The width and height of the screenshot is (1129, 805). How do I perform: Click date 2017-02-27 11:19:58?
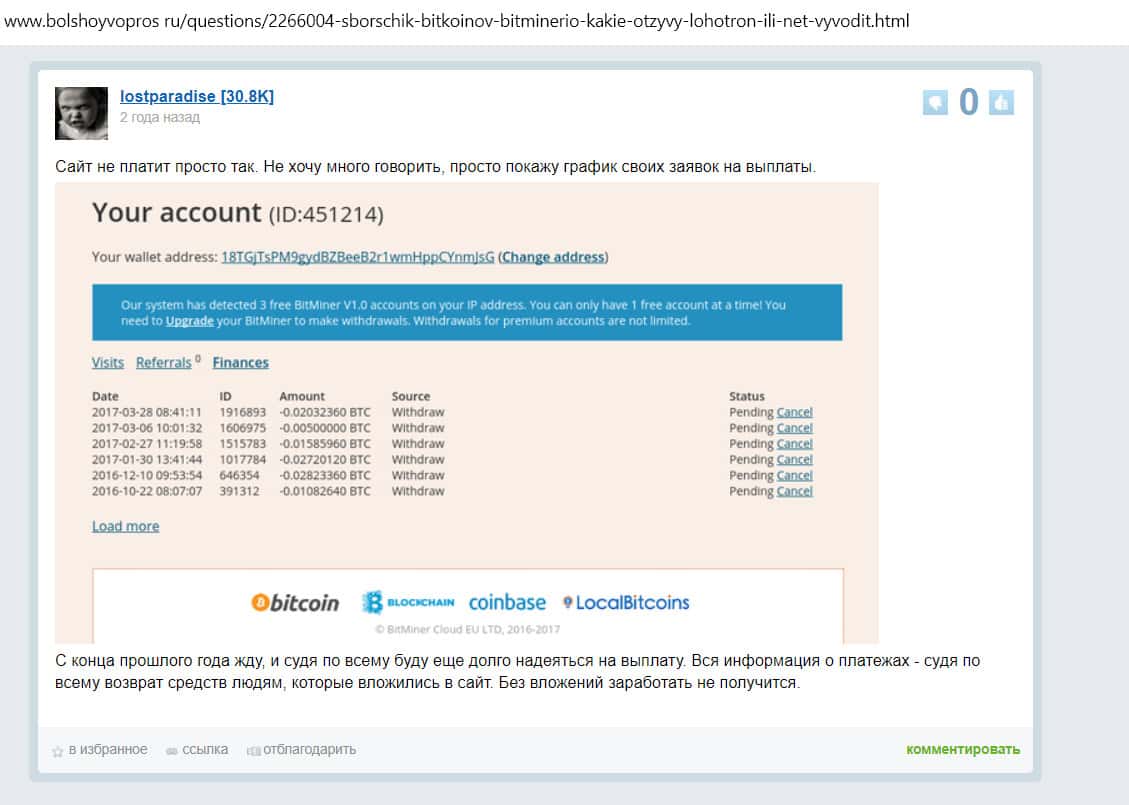pyautogui.click(x=147, y=444)
